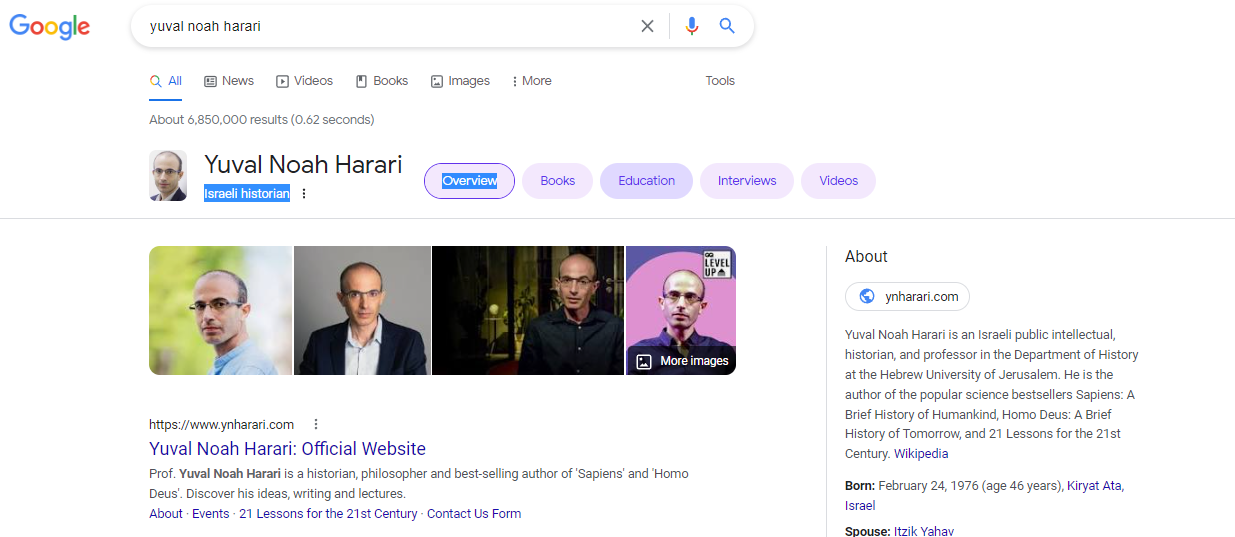The width and height of the screenshot is (1235, 537).
Task: Open first photo with green background
Action: click(220, 310)
